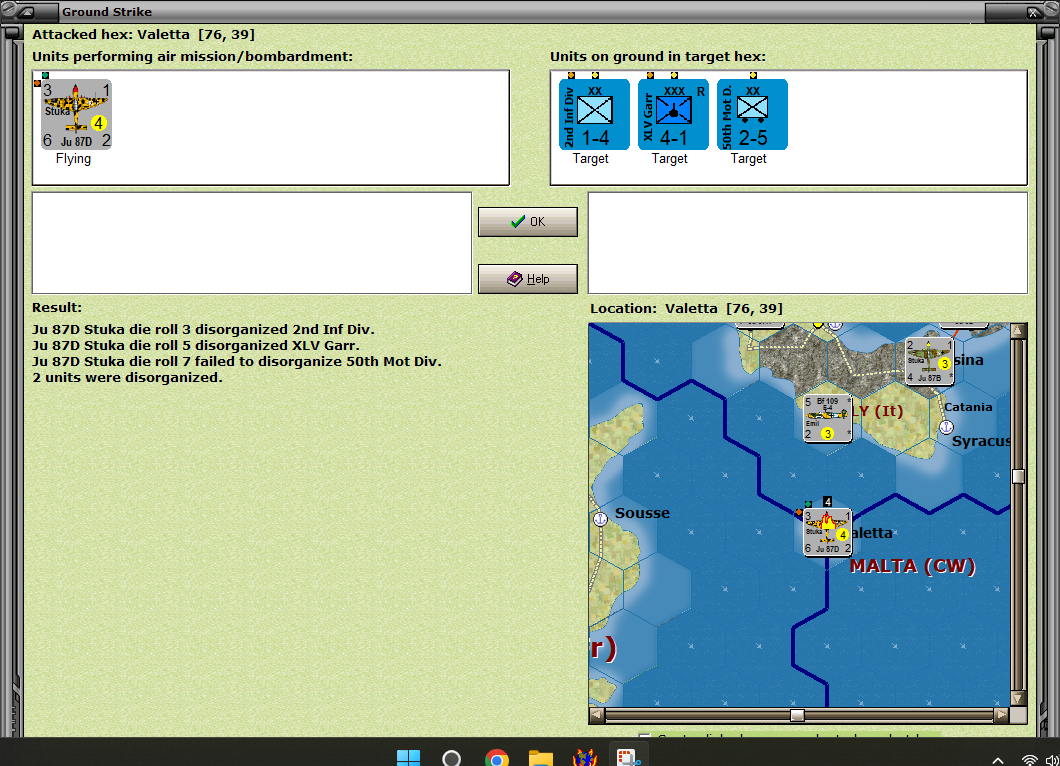Click the empty right result list box
The height and width of the screenshot is (766, 1060).
(808, 243)
